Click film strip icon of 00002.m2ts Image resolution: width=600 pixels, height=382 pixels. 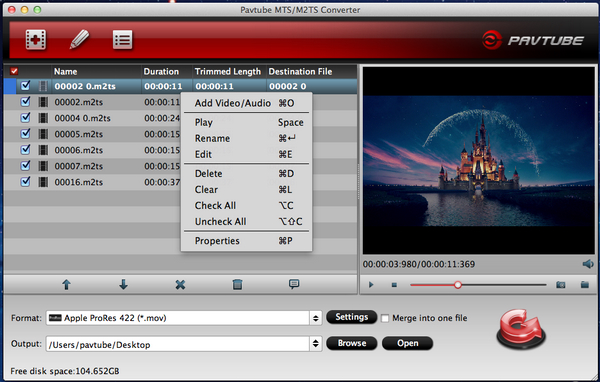tap(43, 102)
